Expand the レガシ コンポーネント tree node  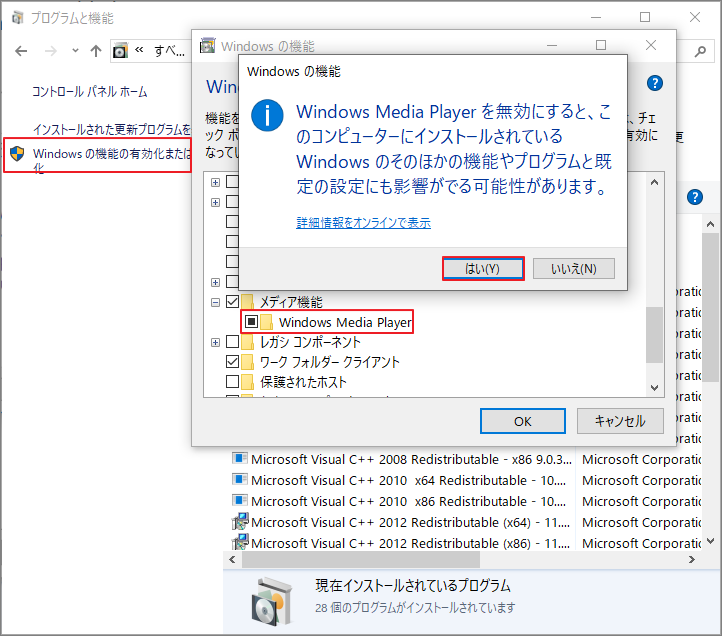coord(215,342)
